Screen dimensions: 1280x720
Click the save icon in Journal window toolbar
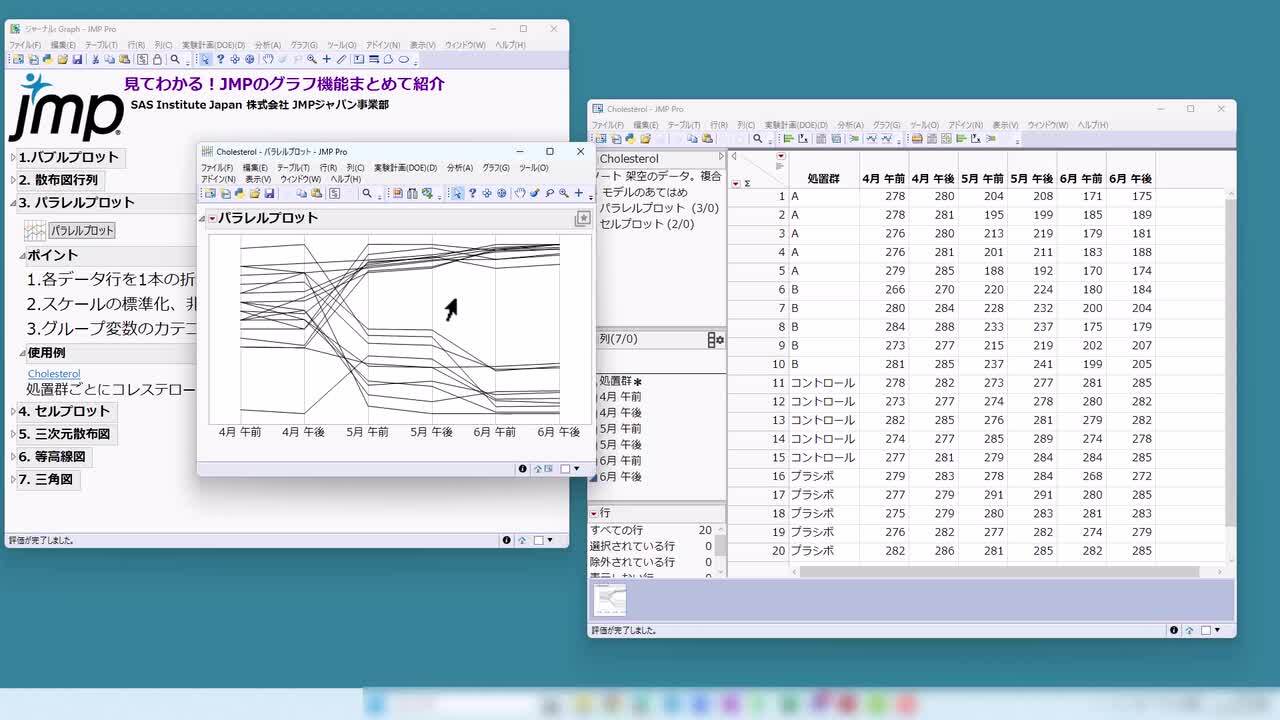click(77, 59)
